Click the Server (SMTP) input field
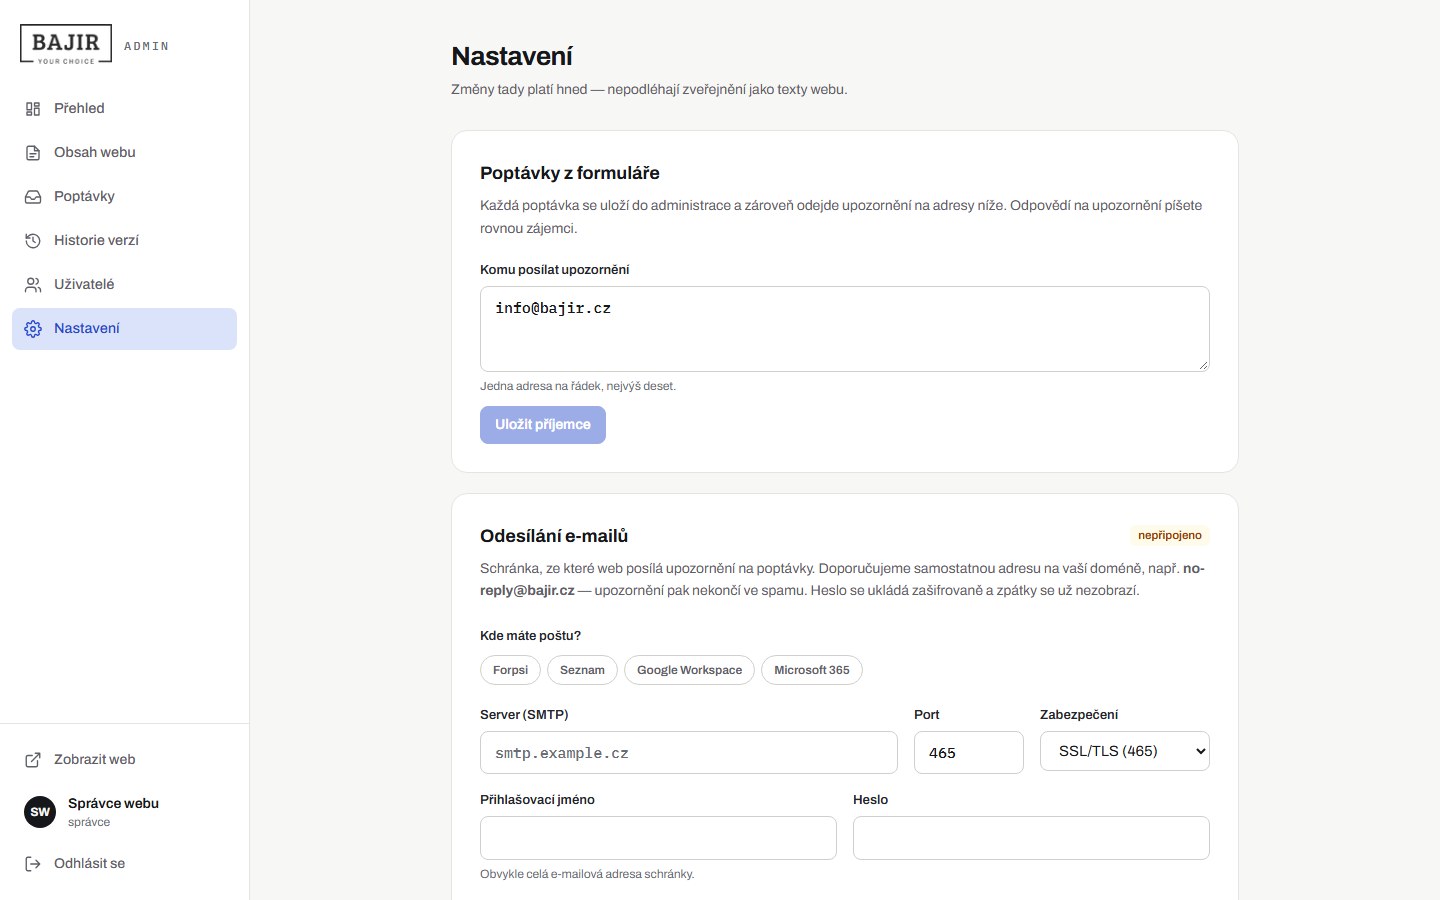 pyautogui.click(x=689, y=753)
